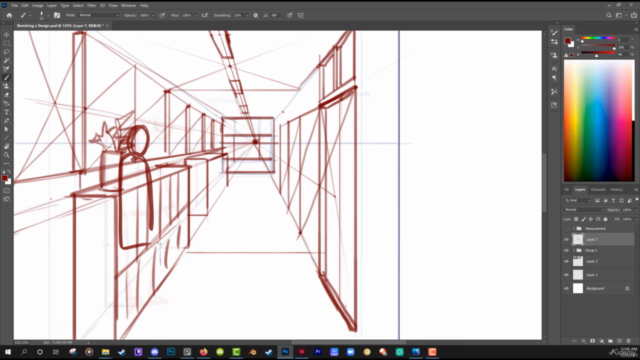Open the Edit Toolbar three-dots button
The image size is (640, 360).
click(x=7, y=164)
